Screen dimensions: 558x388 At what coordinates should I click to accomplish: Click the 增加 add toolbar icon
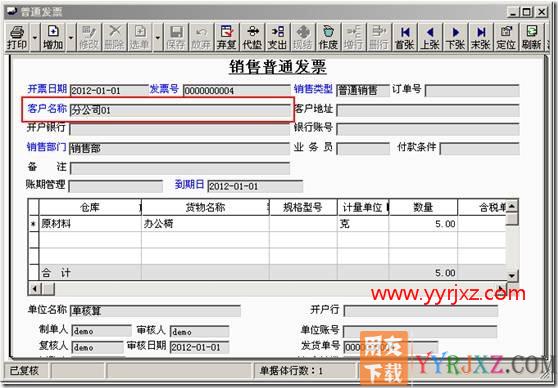click(53, 37)
